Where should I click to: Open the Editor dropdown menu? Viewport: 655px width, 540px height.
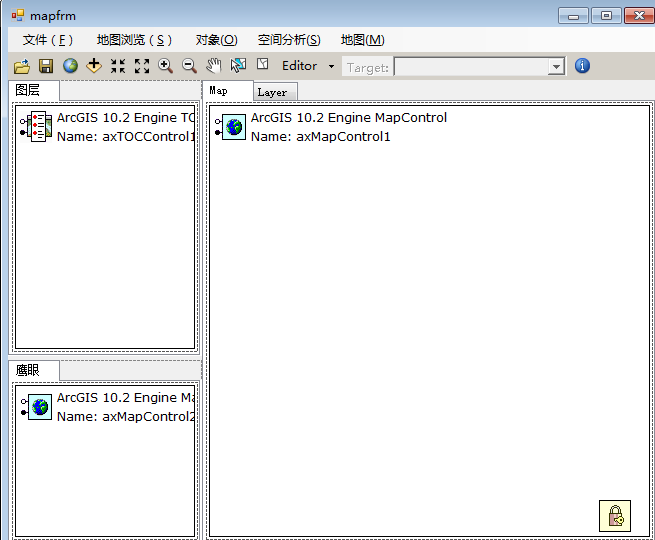[308, 66]
